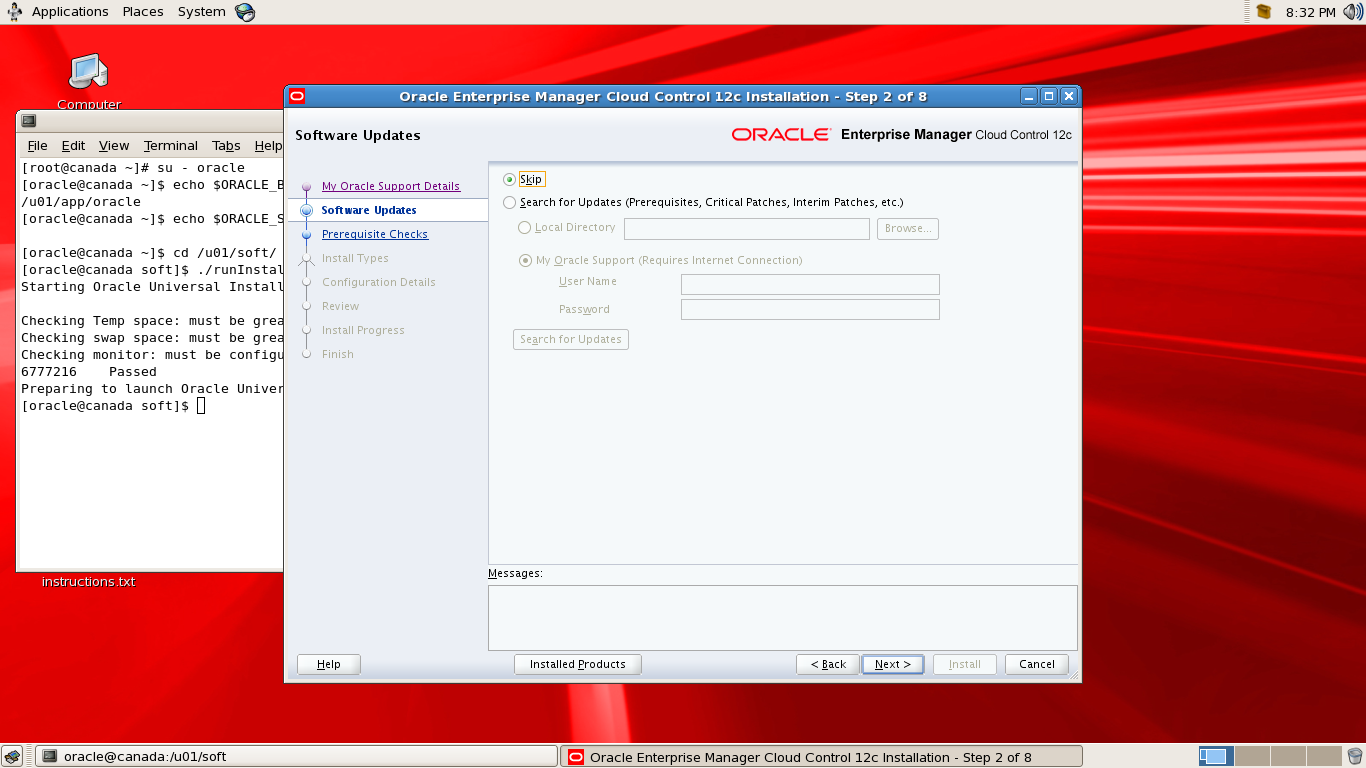This screenshot has height=768, width=1366.
Task: Select the Local Directory radio button
Action: coord(525,227)
